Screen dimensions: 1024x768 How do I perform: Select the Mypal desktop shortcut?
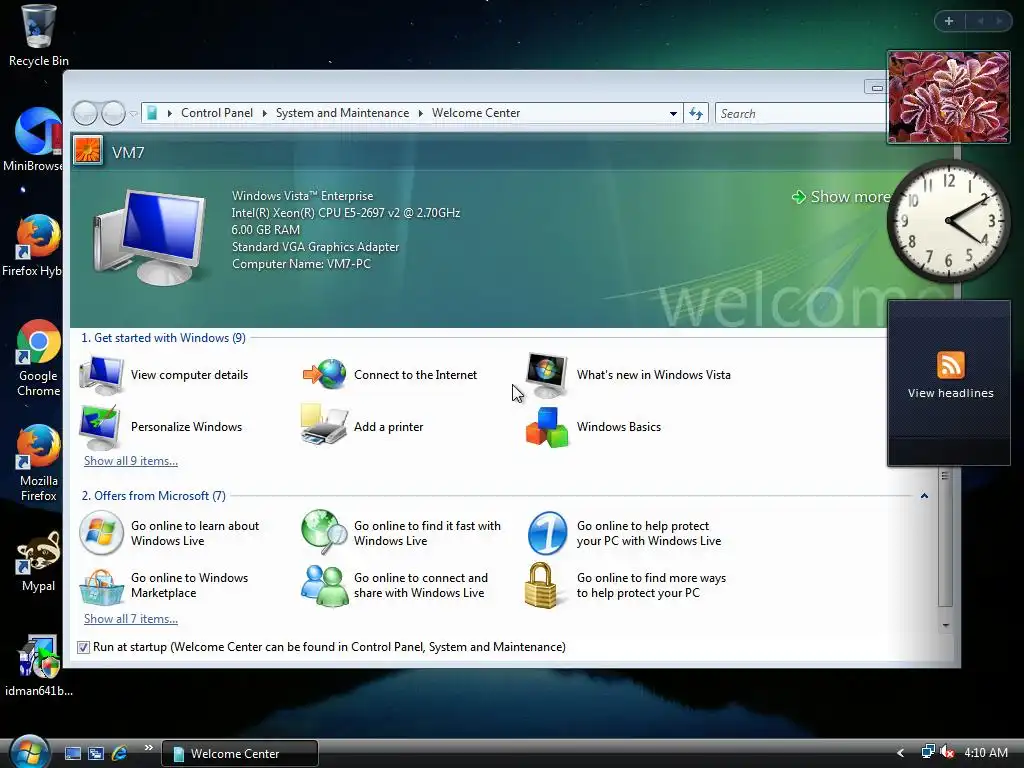click(39, 561)
